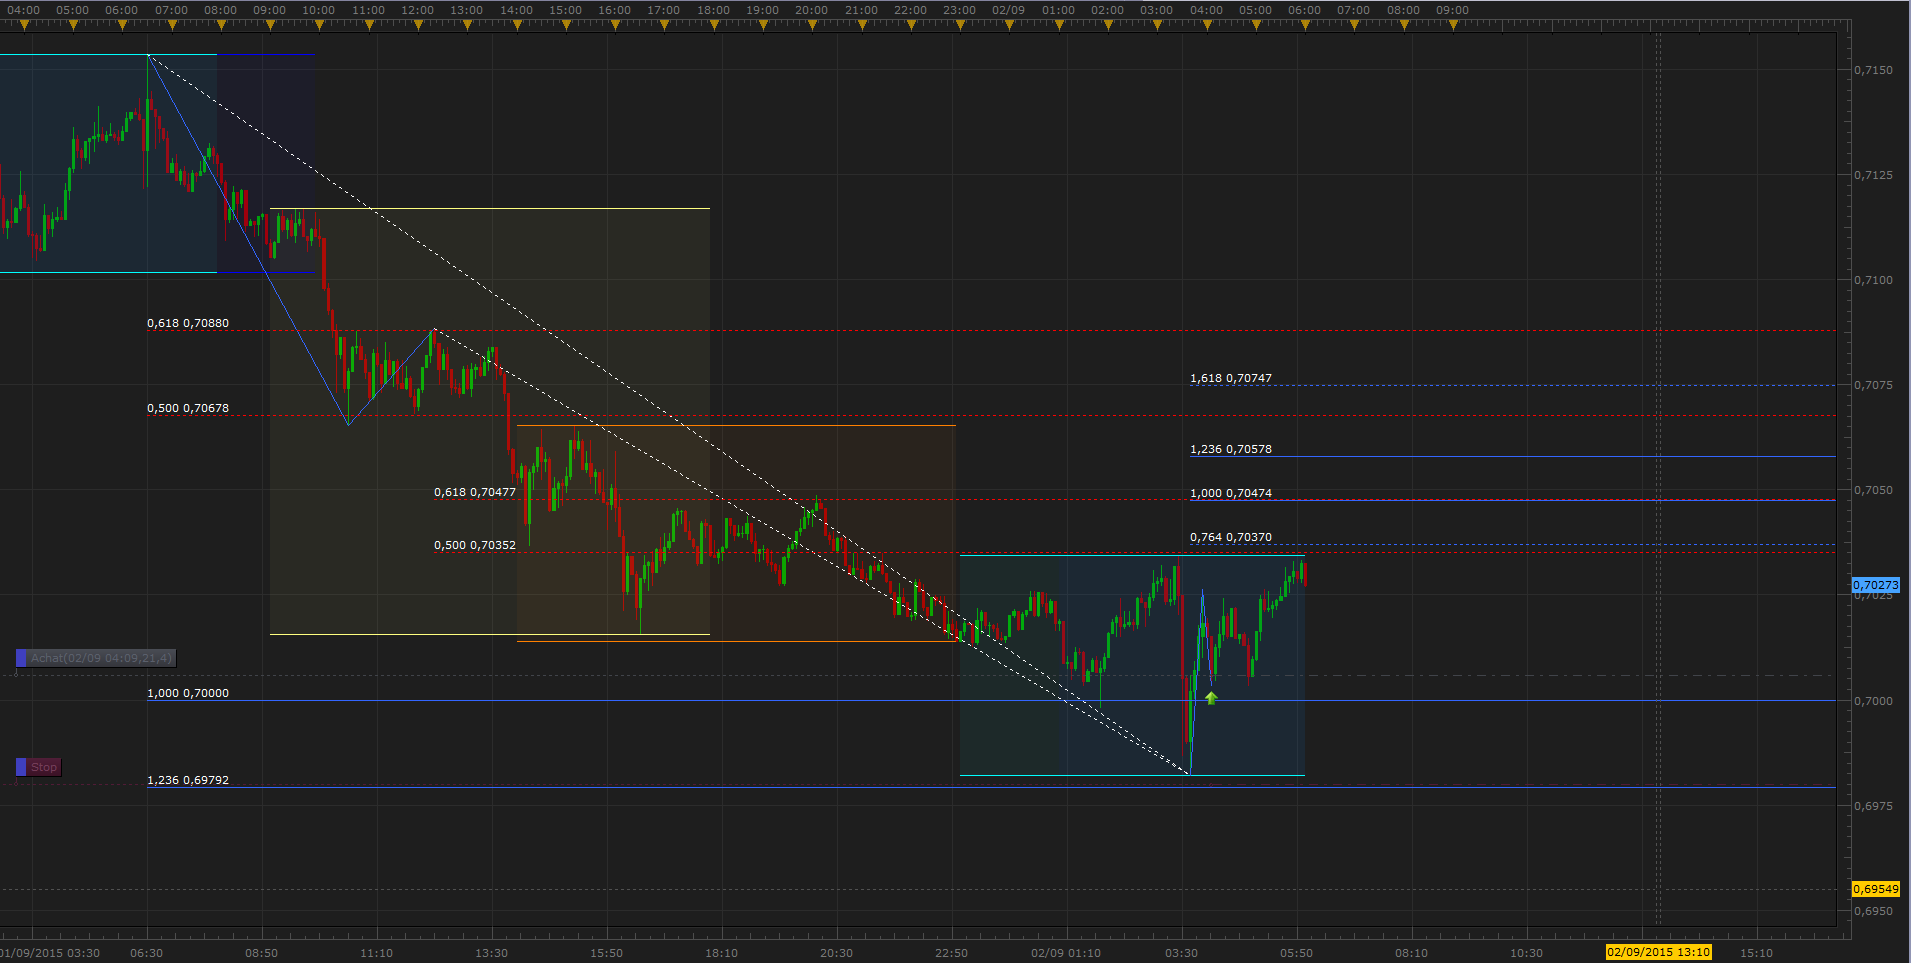Click 20:00 on top time scale

(812, 10)
